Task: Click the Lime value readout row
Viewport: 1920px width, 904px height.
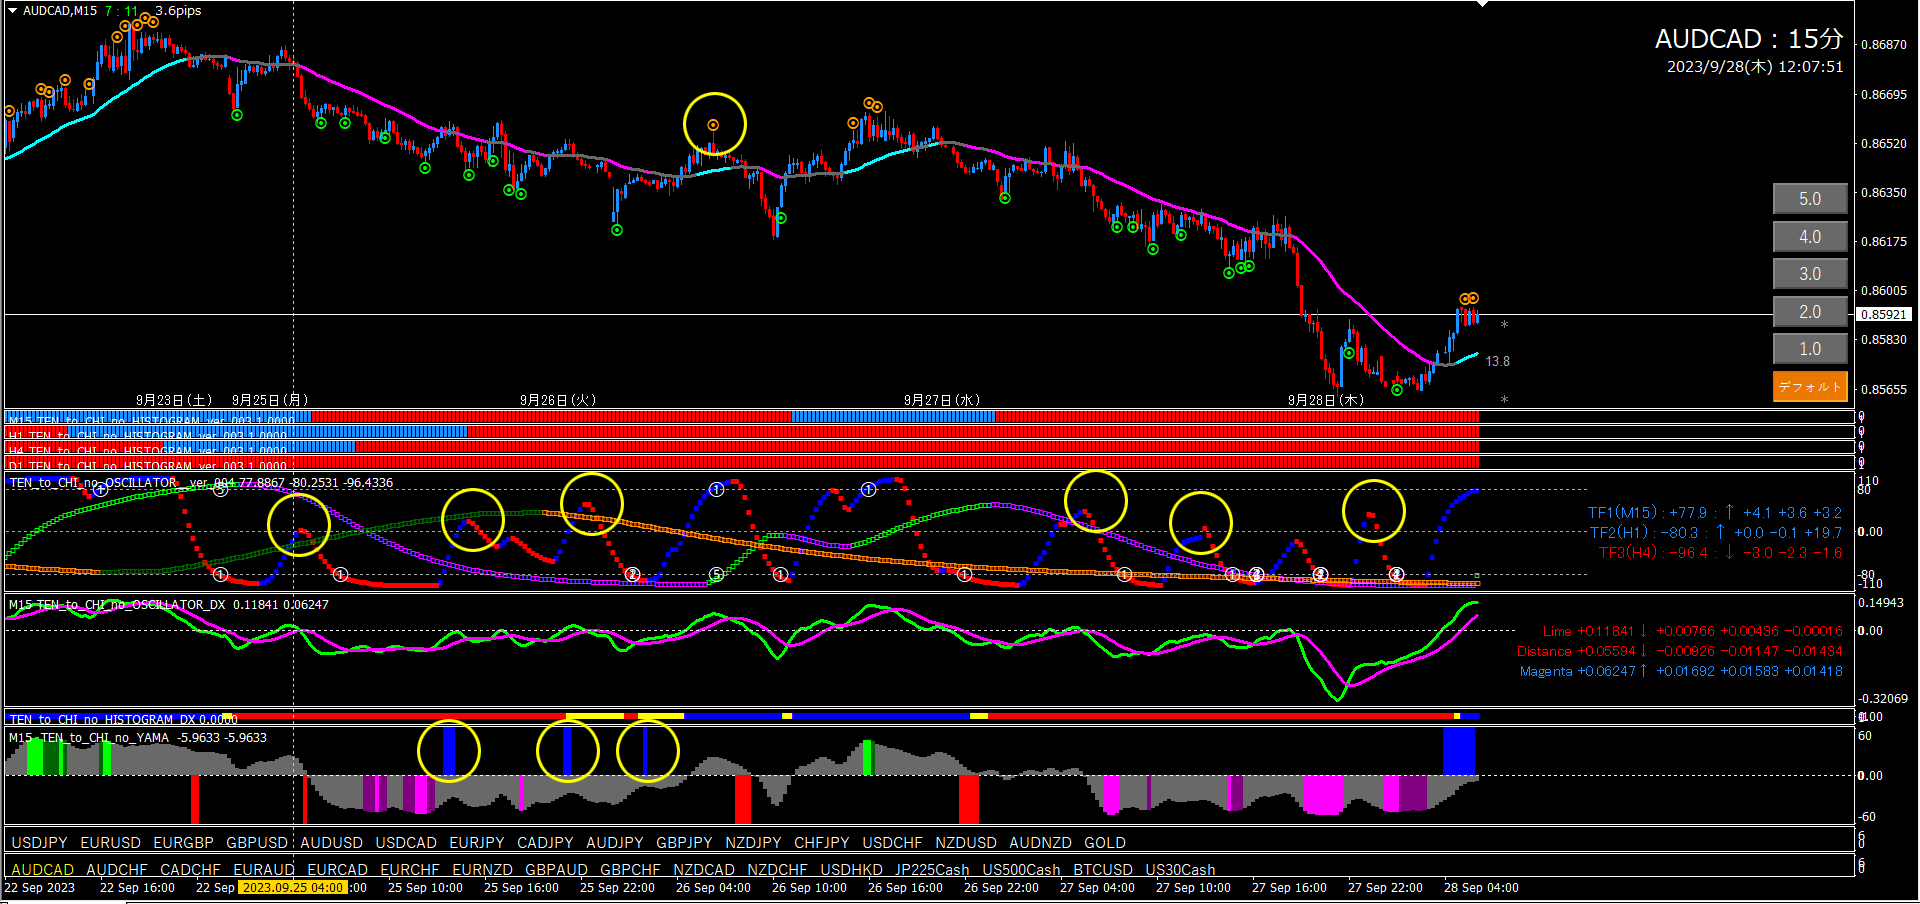Action: [1692, 631]
